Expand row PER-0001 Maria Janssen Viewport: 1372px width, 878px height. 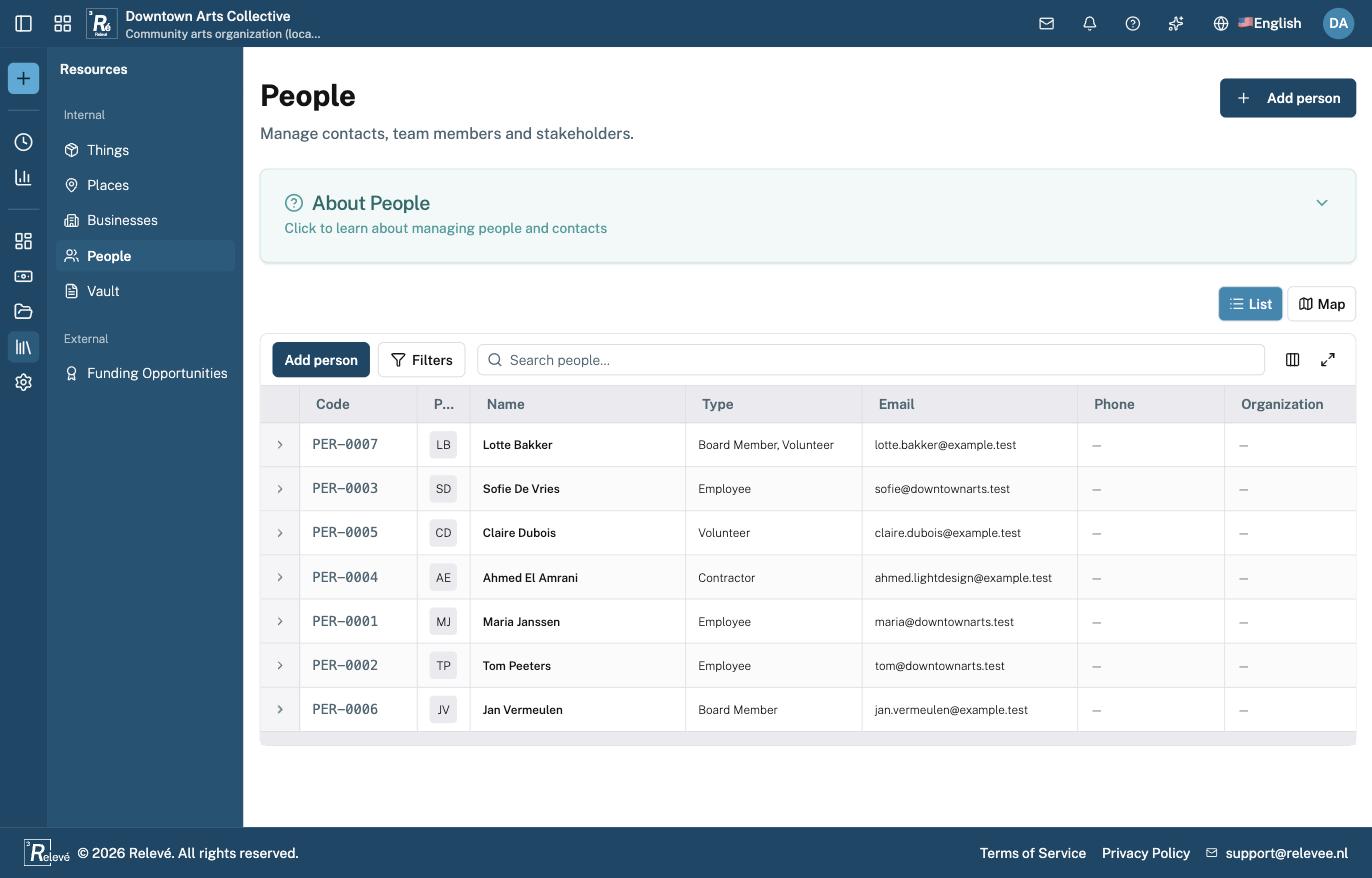click(280, 621)
